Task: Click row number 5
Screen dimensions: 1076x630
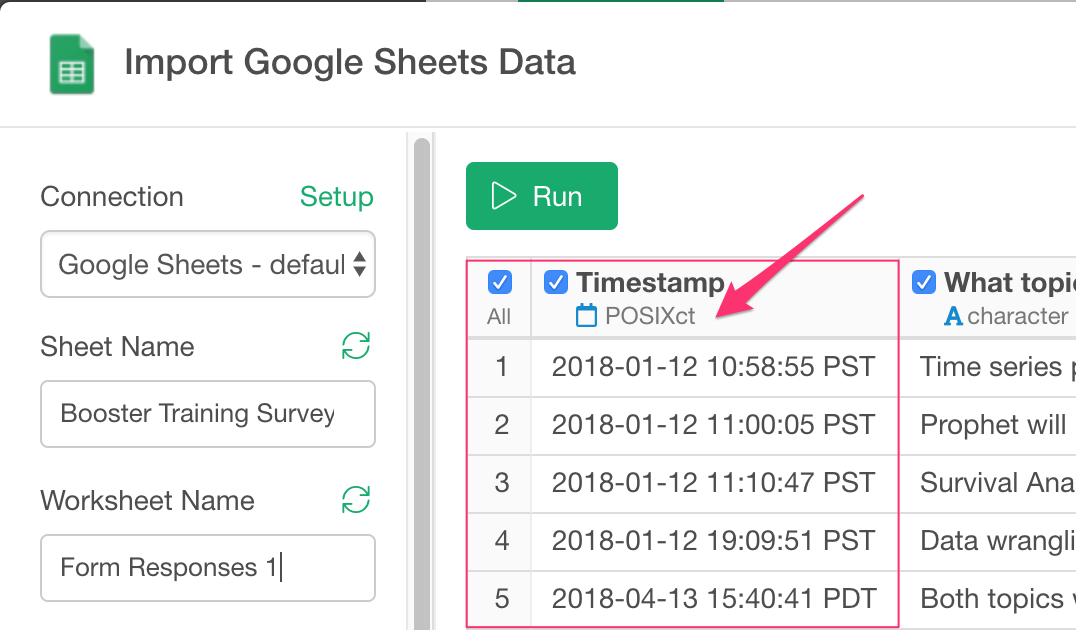Action: pyautogui.click(x=501, y=599)
